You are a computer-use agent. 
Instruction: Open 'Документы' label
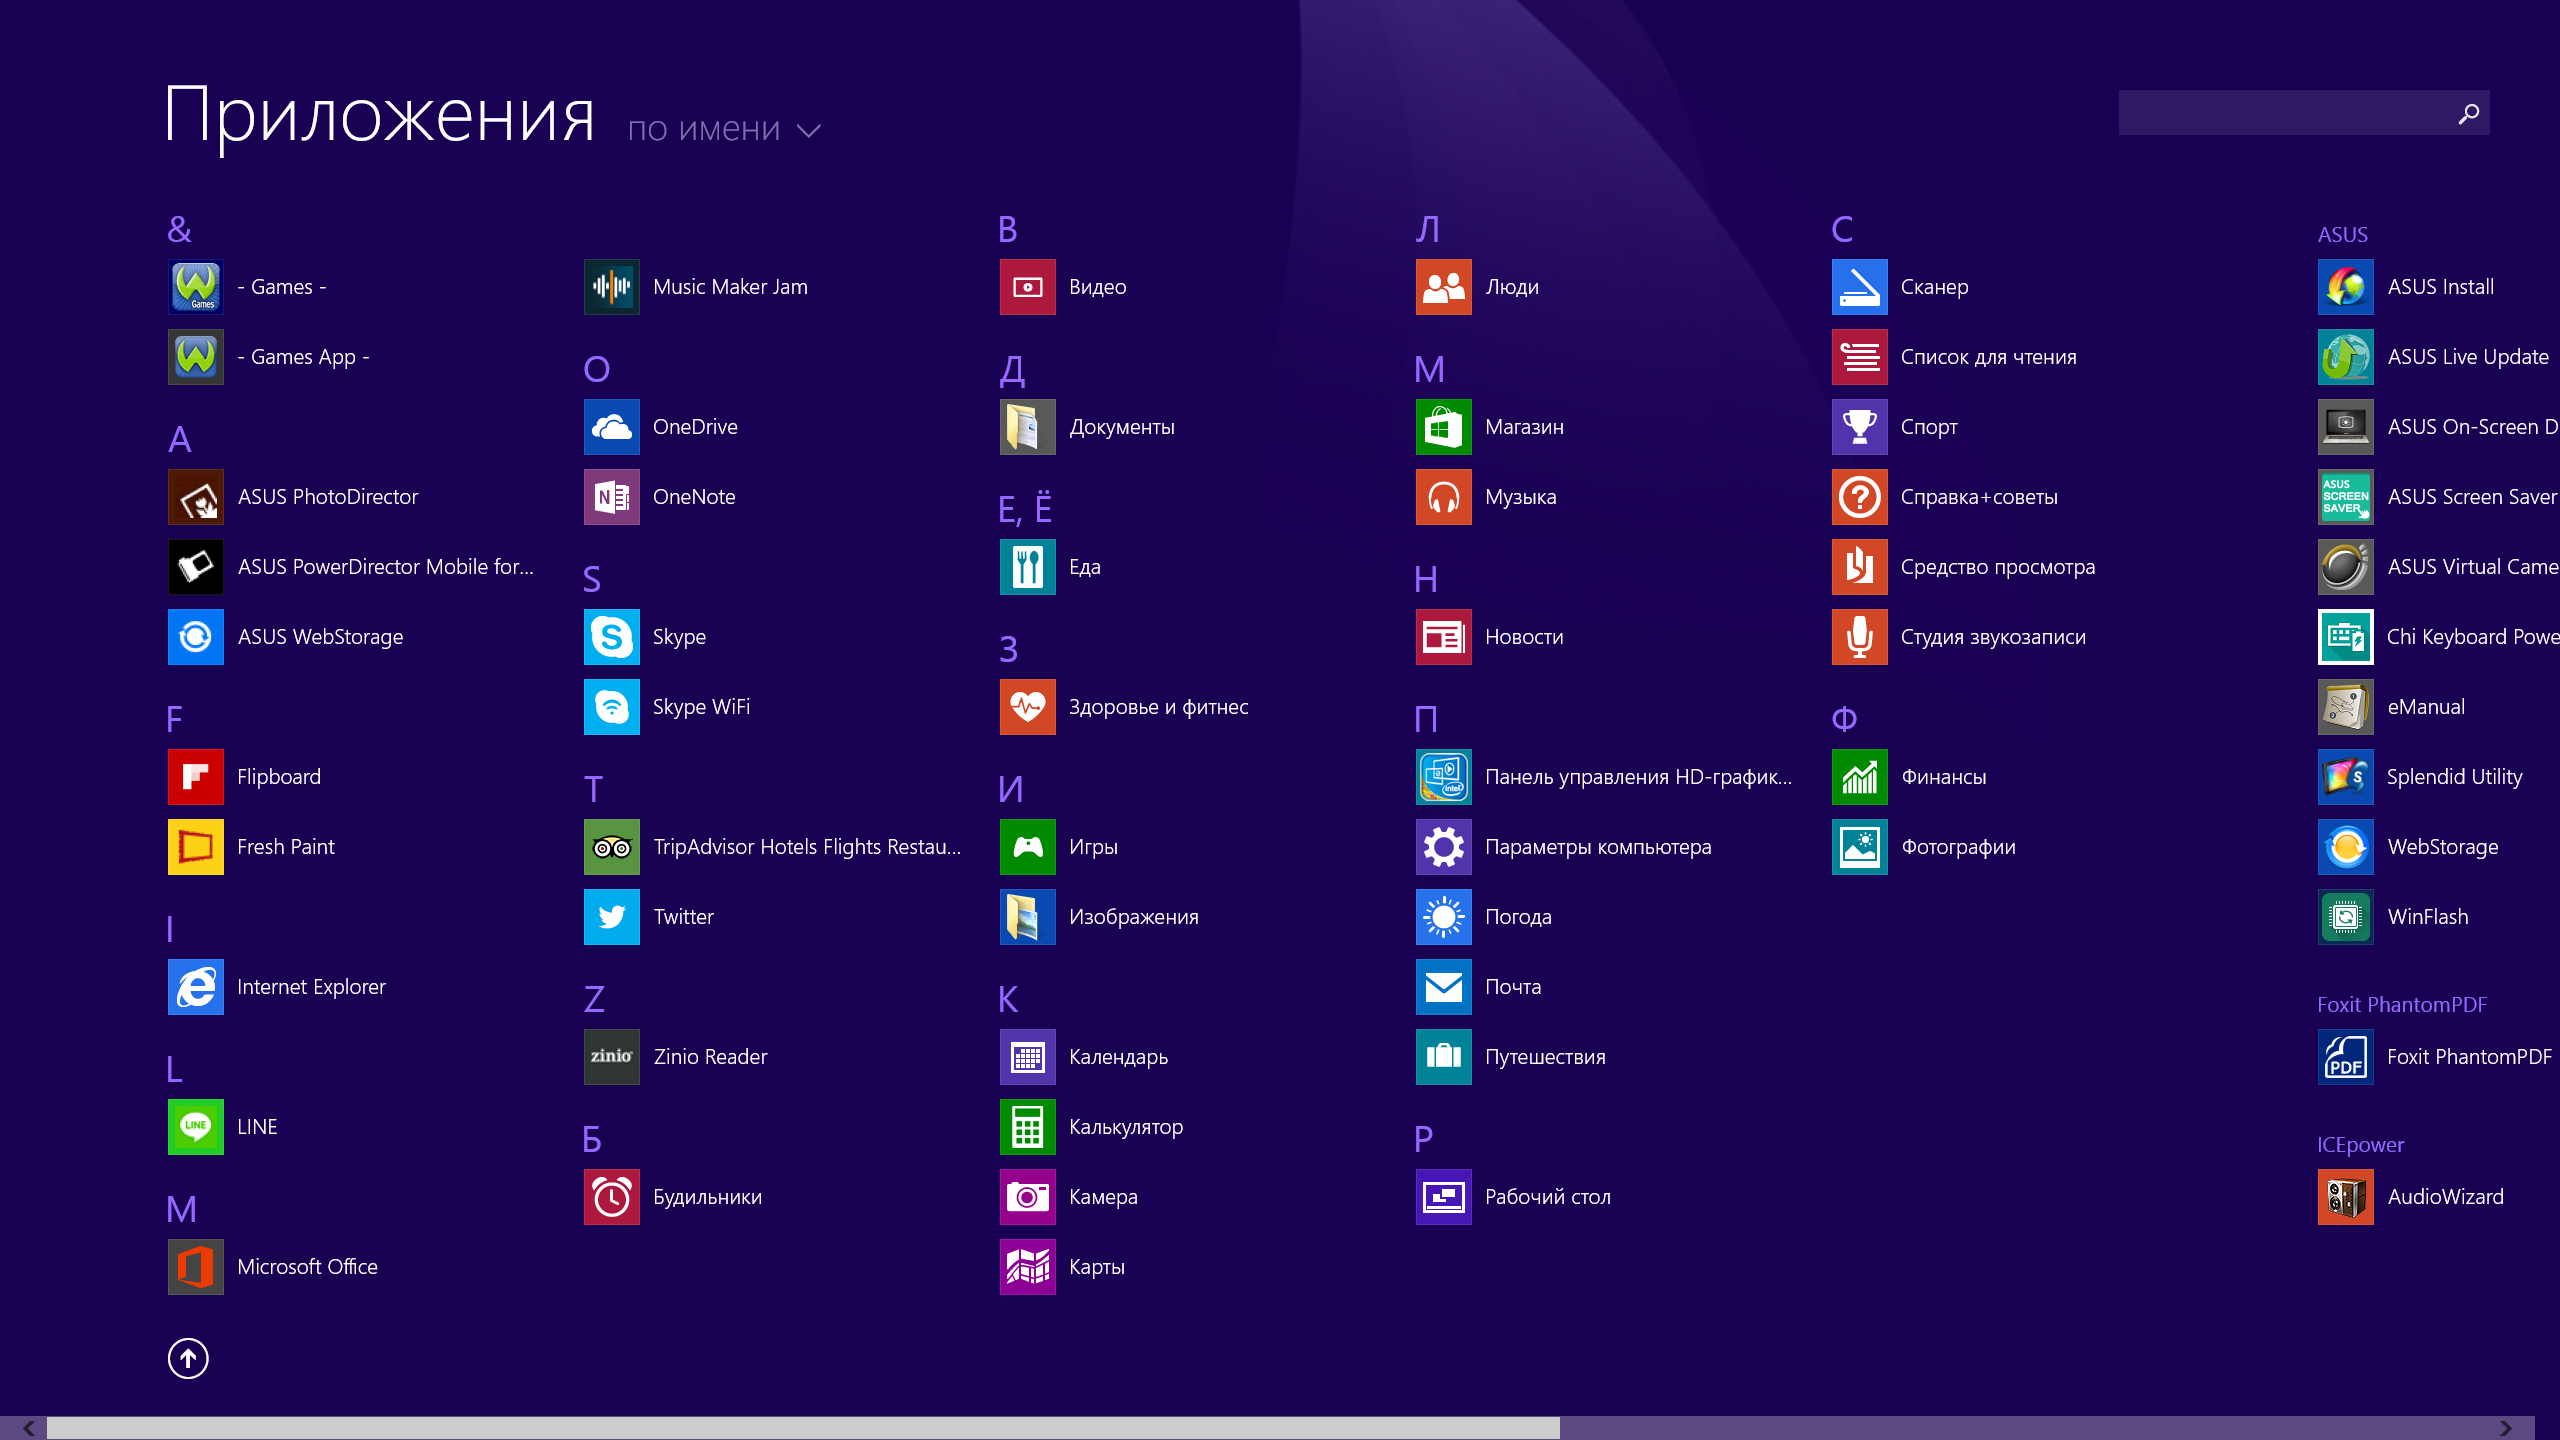click(1121, 427)
